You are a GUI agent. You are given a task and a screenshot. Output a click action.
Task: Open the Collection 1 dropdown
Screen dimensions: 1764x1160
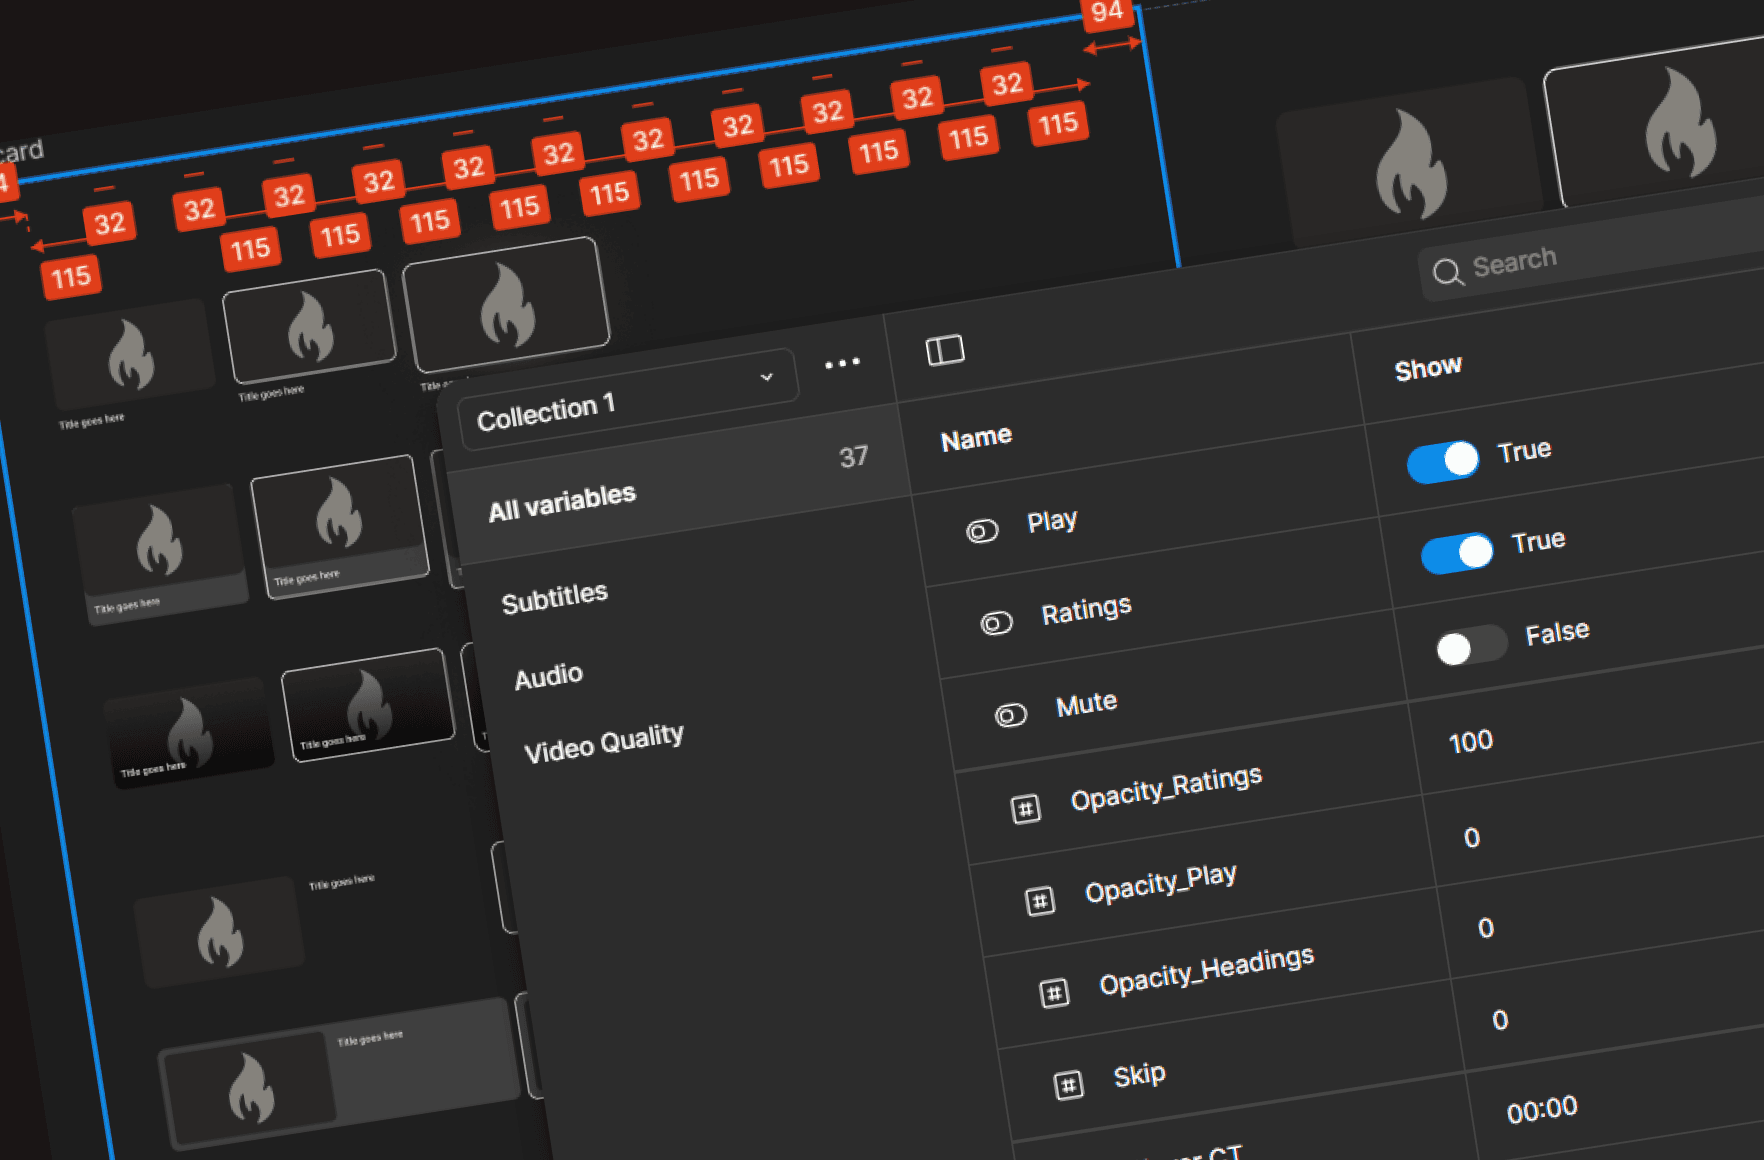(x=627, y=399)
